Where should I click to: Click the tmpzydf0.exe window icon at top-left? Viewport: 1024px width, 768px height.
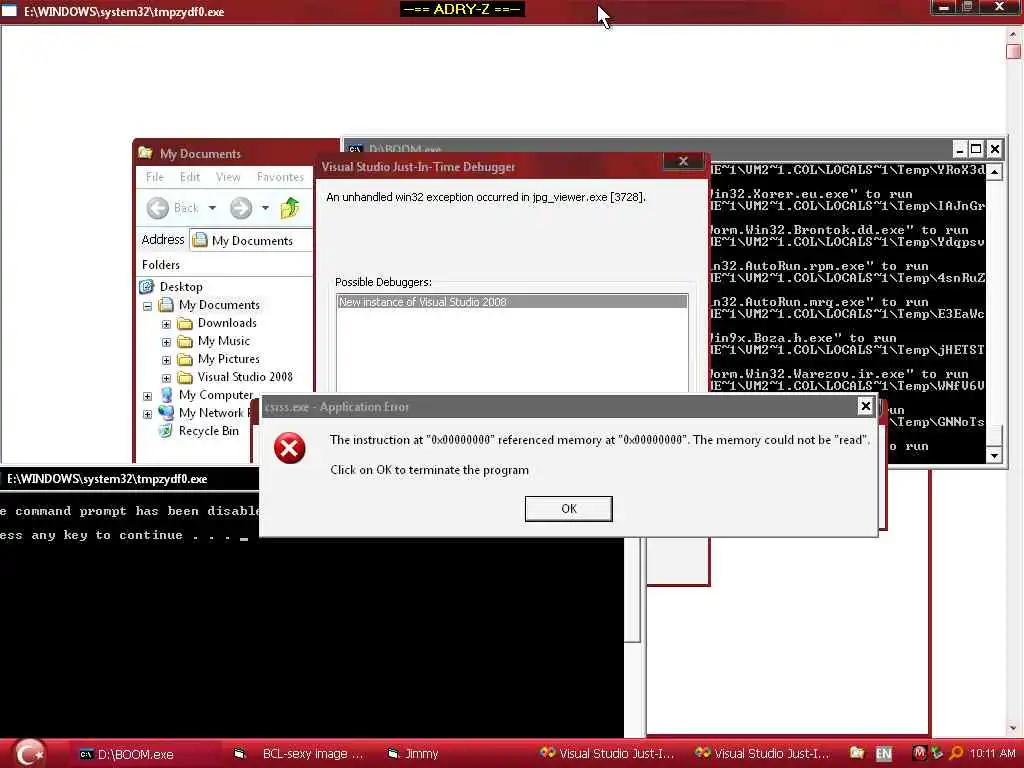[x=9, y=11]
